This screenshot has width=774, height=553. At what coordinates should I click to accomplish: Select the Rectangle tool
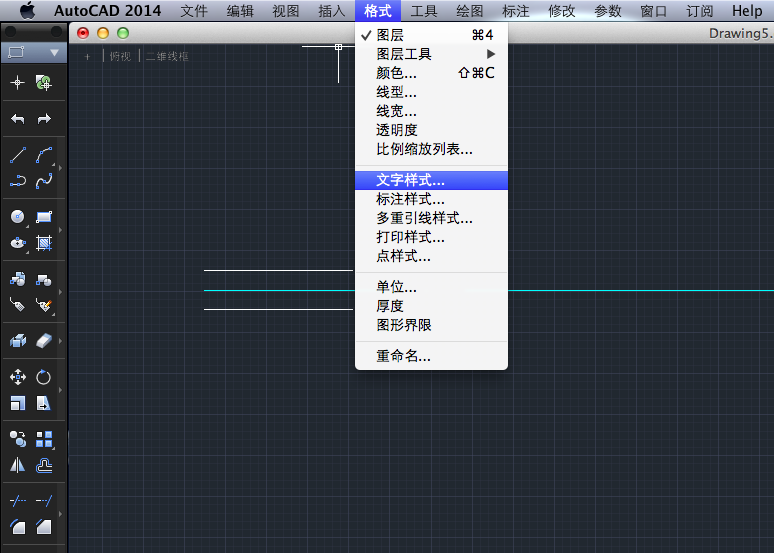[x=44, y=217]
